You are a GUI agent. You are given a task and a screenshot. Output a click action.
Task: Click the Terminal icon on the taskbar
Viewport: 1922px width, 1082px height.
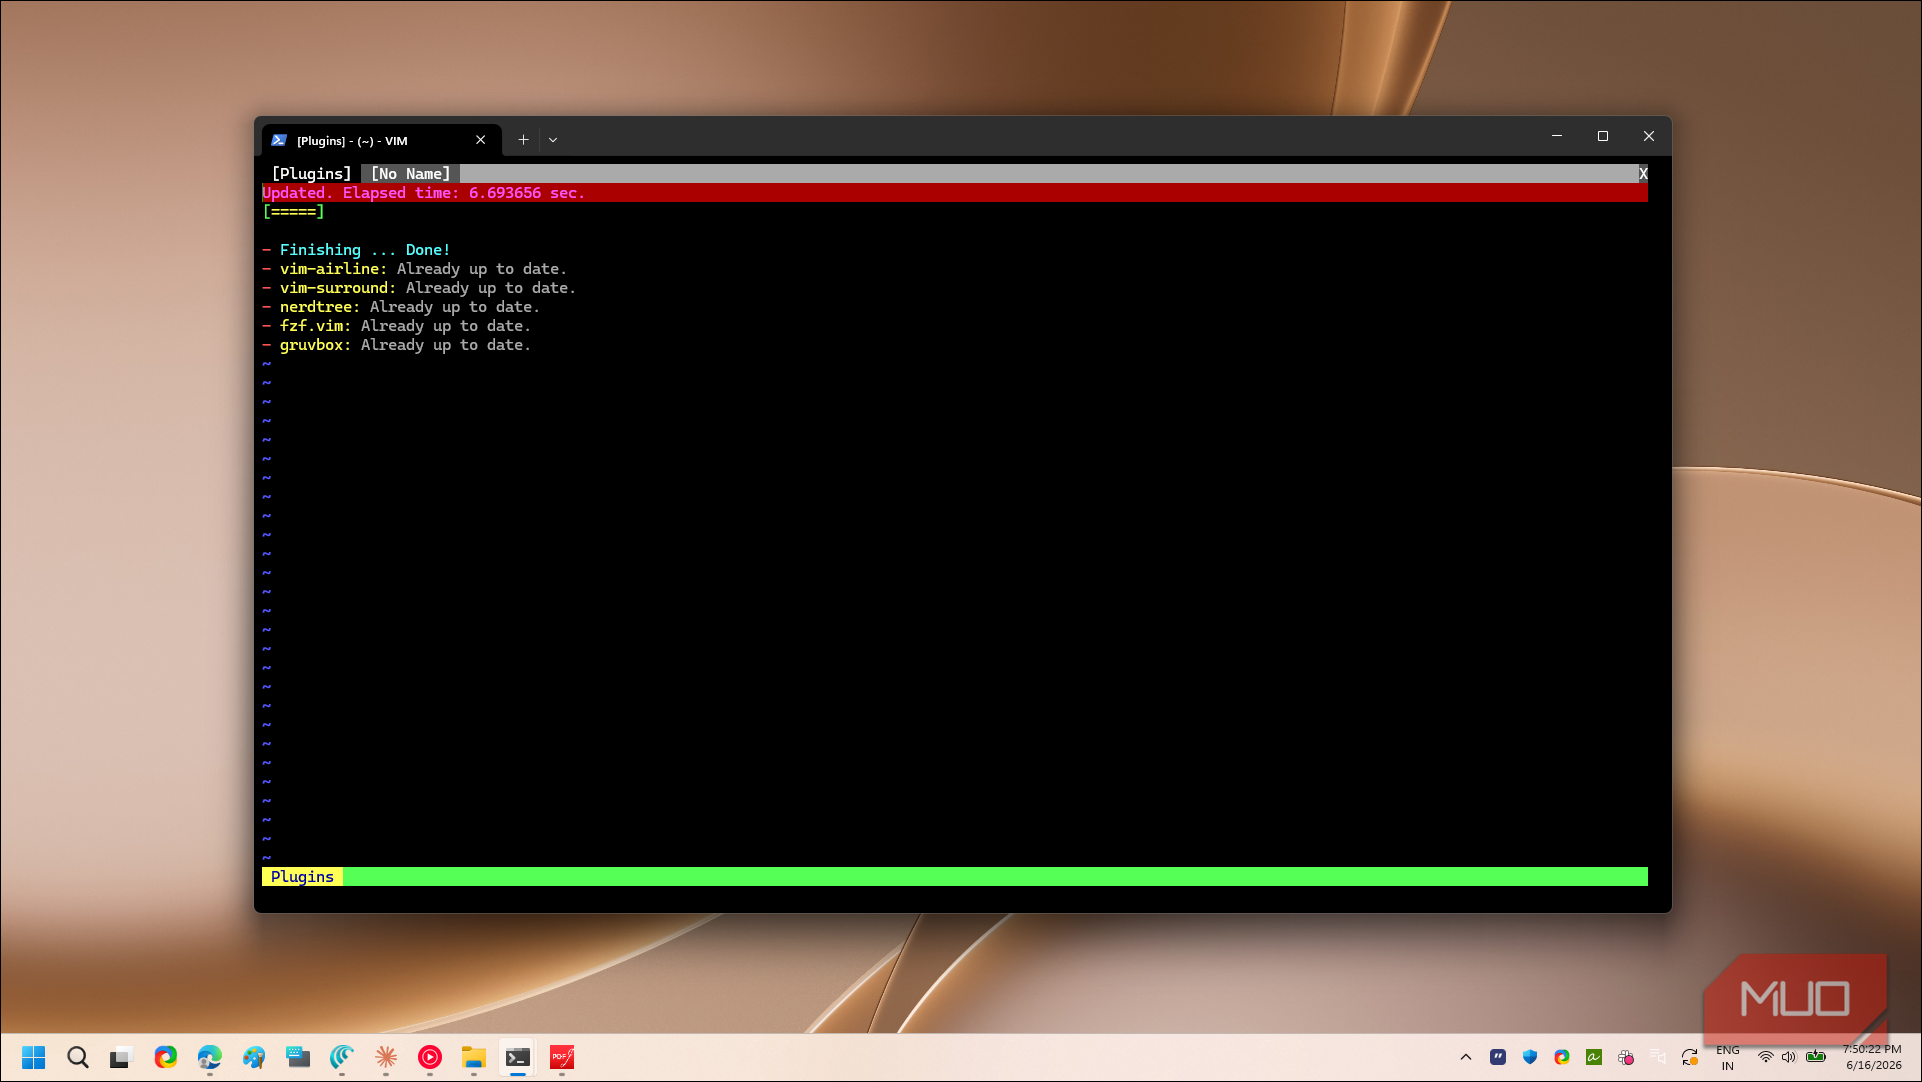click(517, 1057)
